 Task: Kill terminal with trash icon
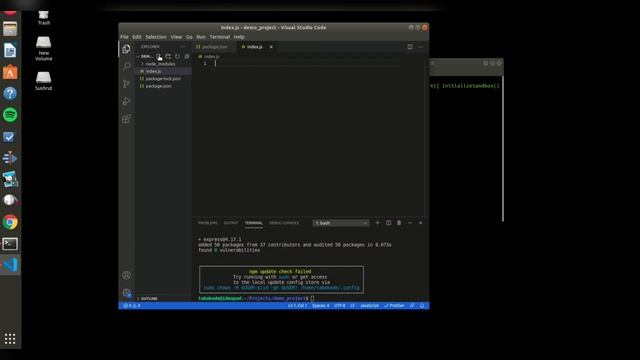tap(399, 223)
